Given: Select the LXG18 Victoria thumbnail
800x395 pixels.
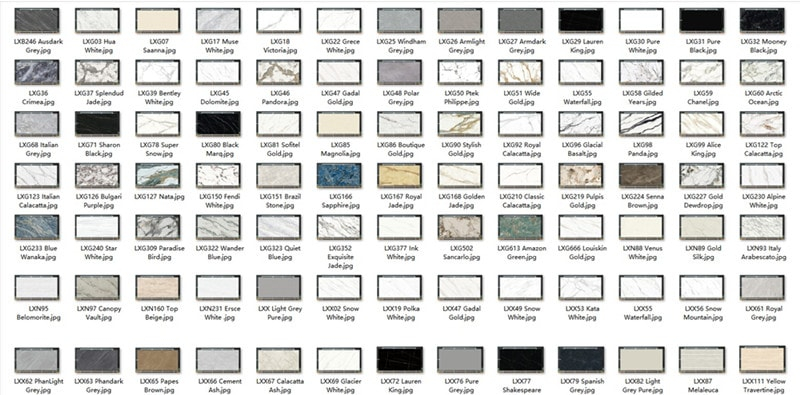Looking at the screenshot, I should tap(279, 20).
